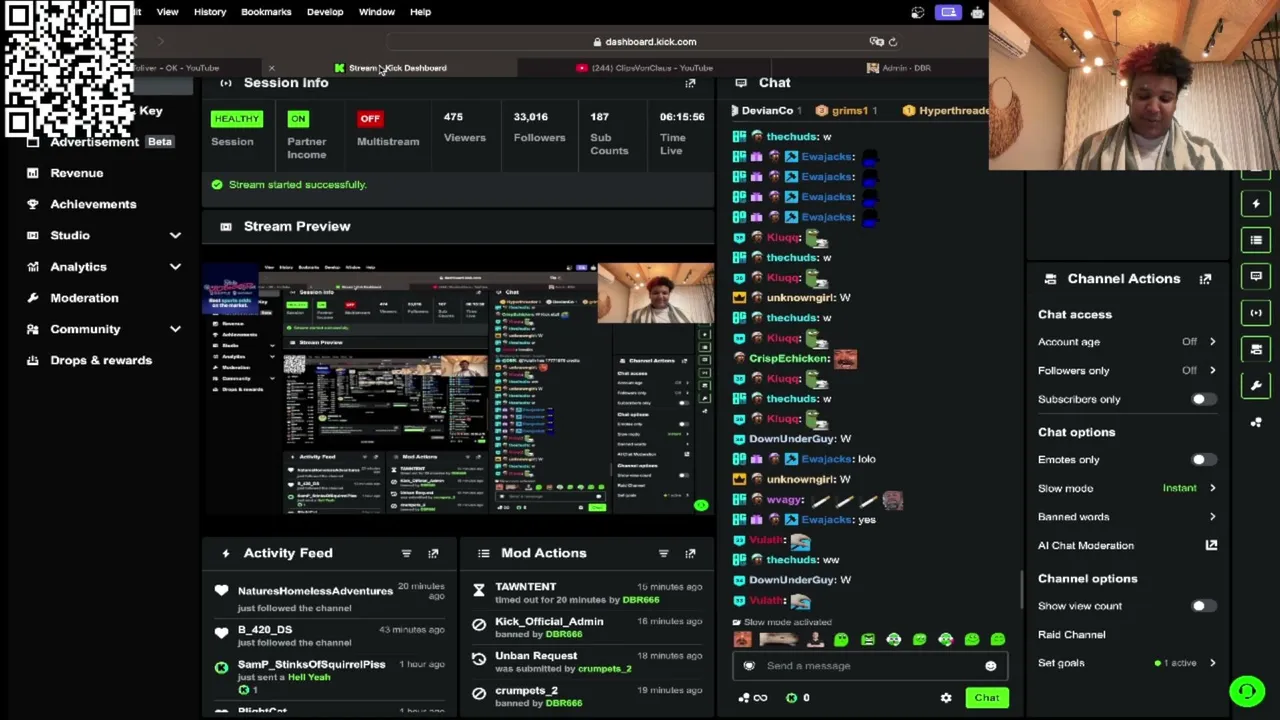The width and height of the screenshot is (1280, 720).
Task: Open the Window menu
Action: [377, 12]
